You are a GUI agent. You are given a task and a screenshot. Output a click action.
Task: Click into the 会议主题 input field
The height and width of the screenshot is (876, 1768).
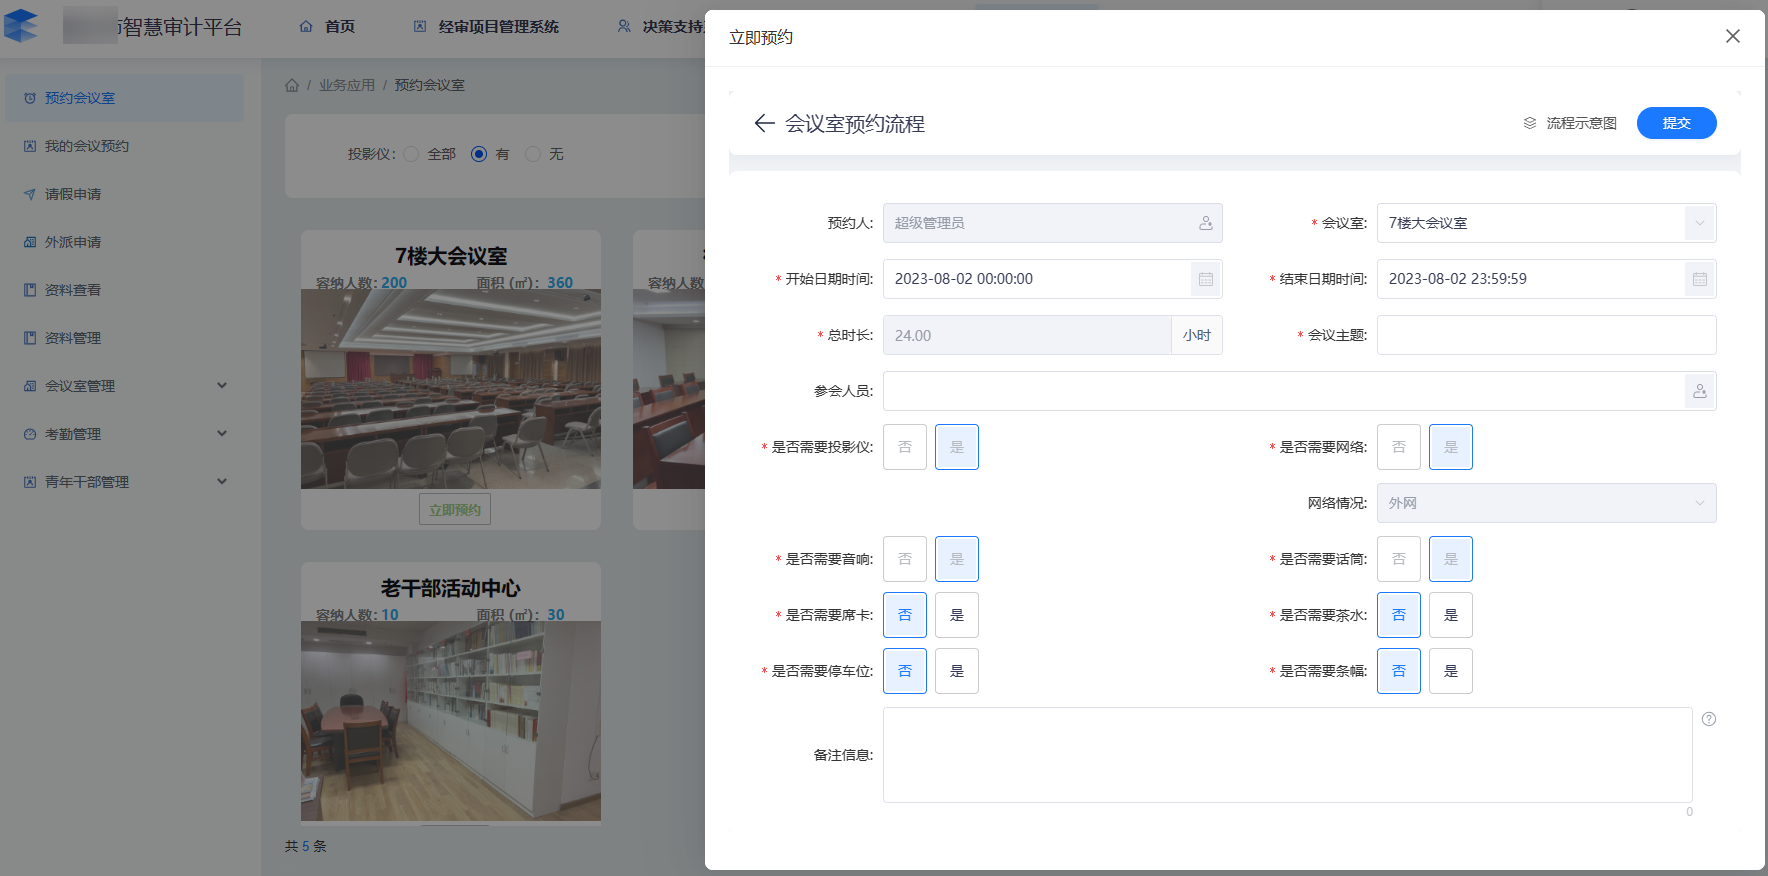pyautogui.click(x=1546, y=335)
